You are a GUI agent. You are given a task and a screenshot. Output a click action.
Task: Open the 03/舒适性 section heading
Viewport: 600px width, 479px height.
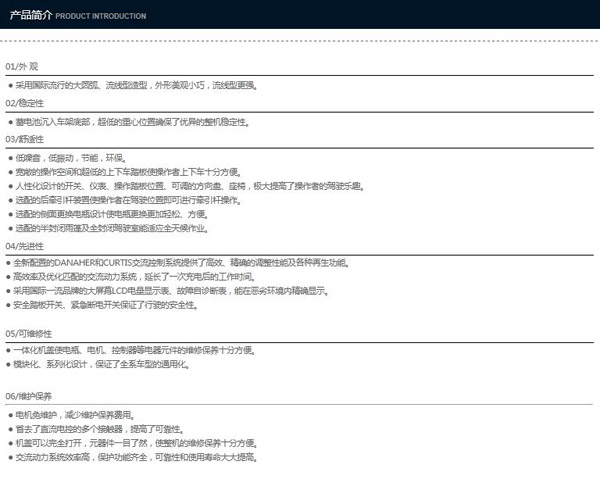coord(24,139)
